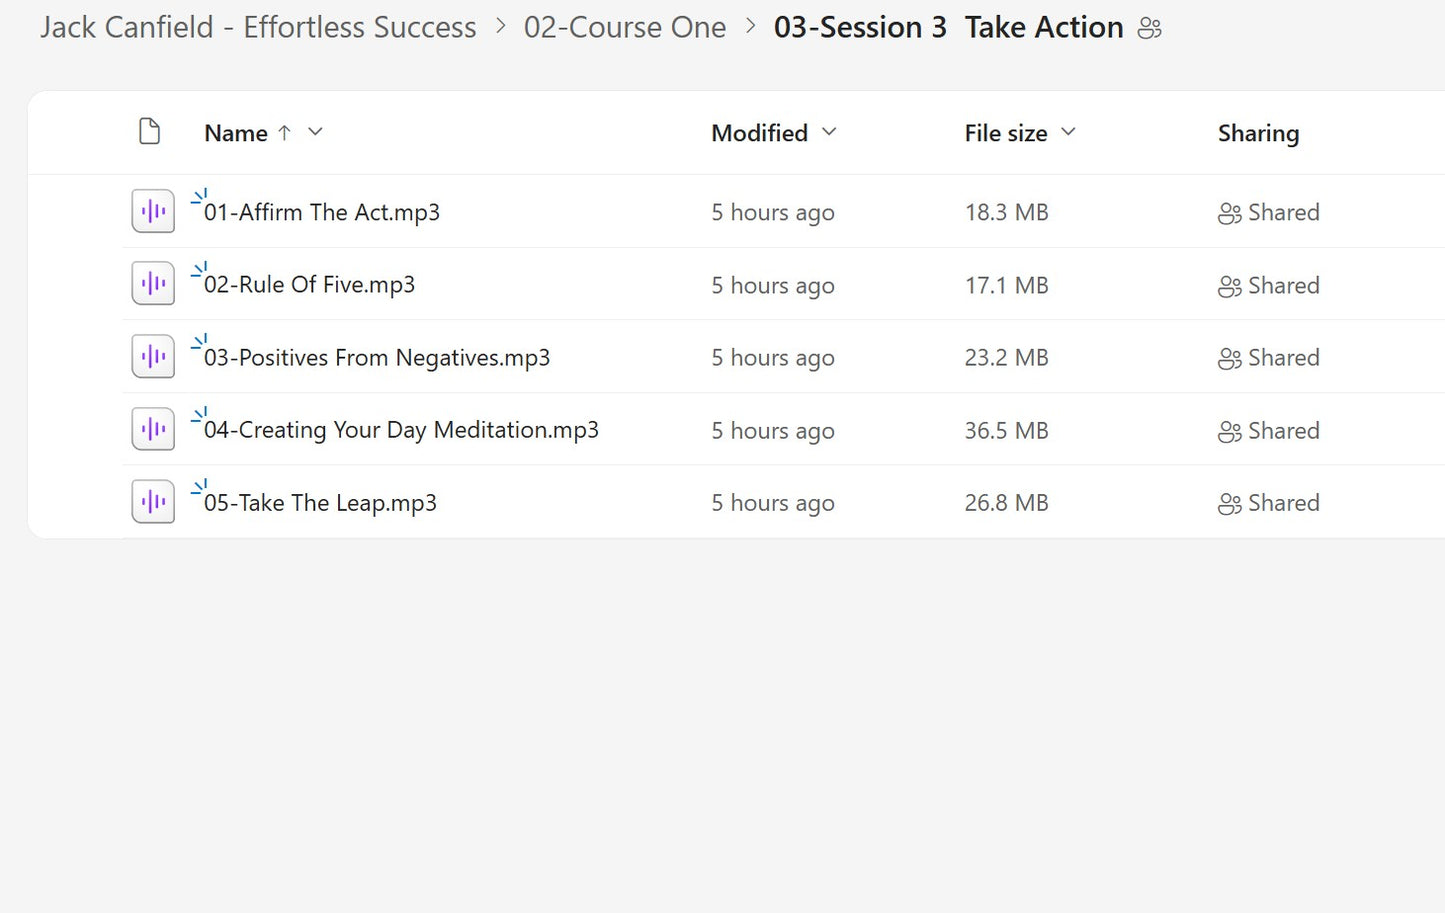This screenshot has width=1445, height=913.
Task: Click the Shared people icon for 01-Affirm The Act
Action: 1229,212
